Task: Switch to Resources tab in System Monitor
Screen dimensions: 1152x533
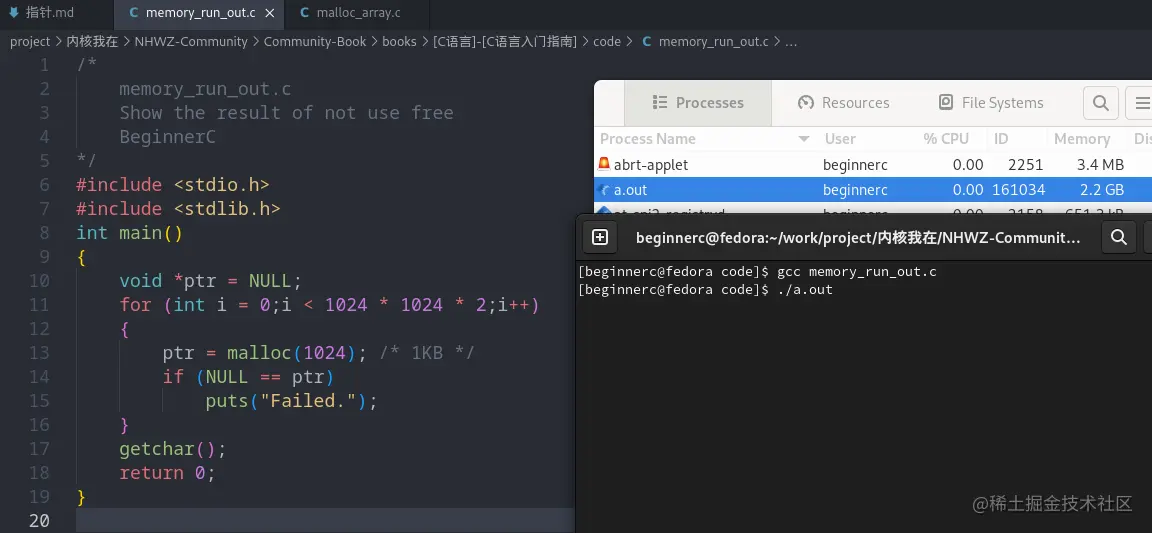Action: point(843,103)
